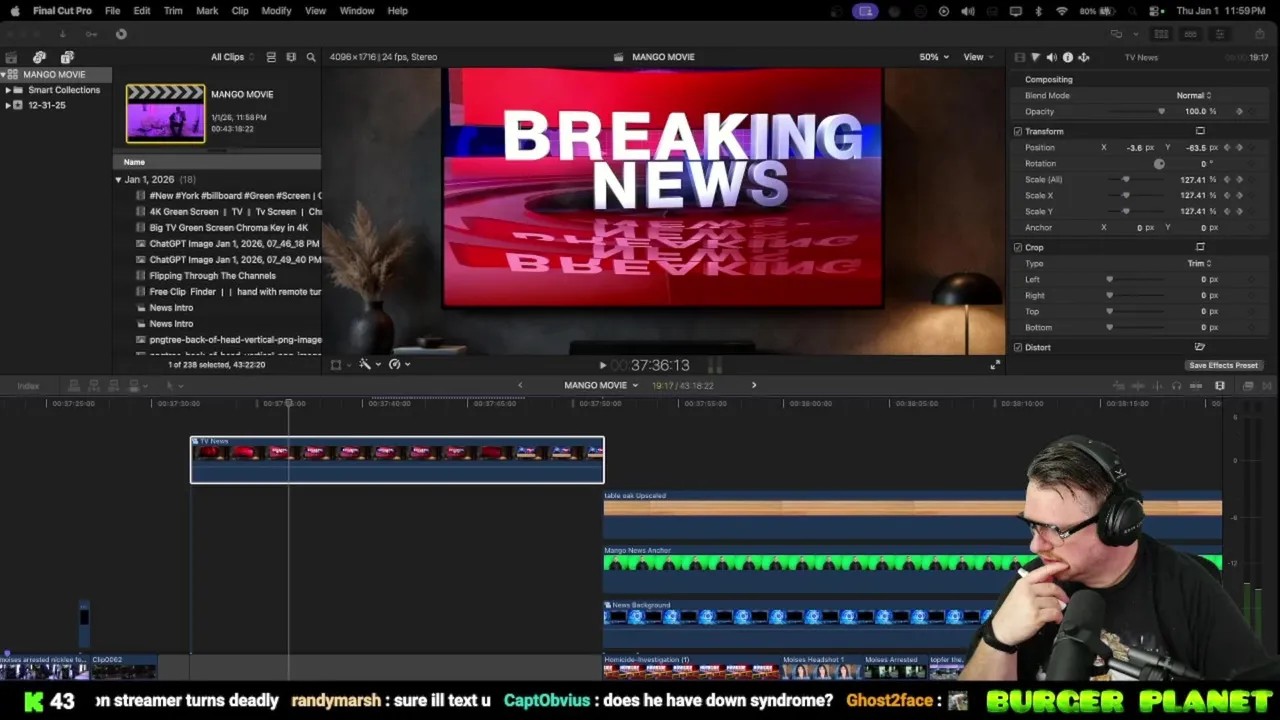
Task: Show background tasks indicator
Action: (121, 34)
